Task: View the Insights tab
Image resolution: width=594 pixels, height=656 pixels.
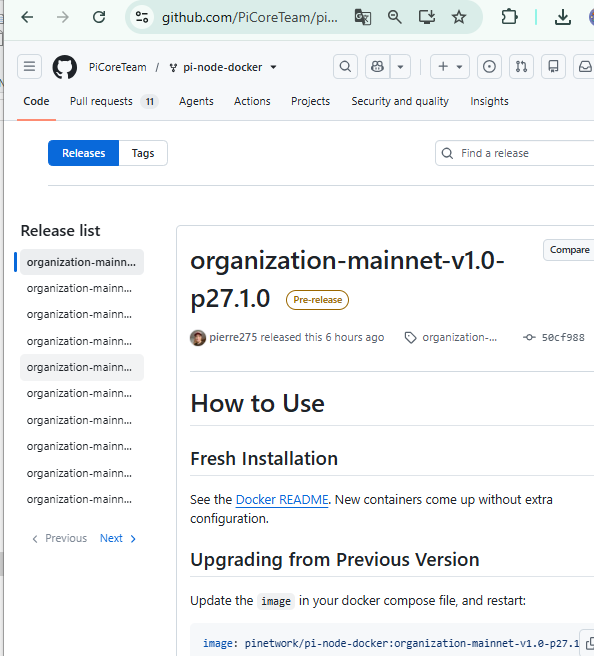Action: click(489, 101)
